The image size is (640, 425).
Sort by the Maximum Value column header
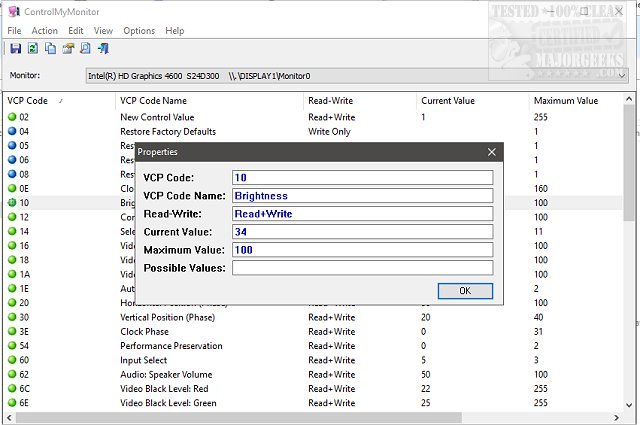(x=565, y=100)
